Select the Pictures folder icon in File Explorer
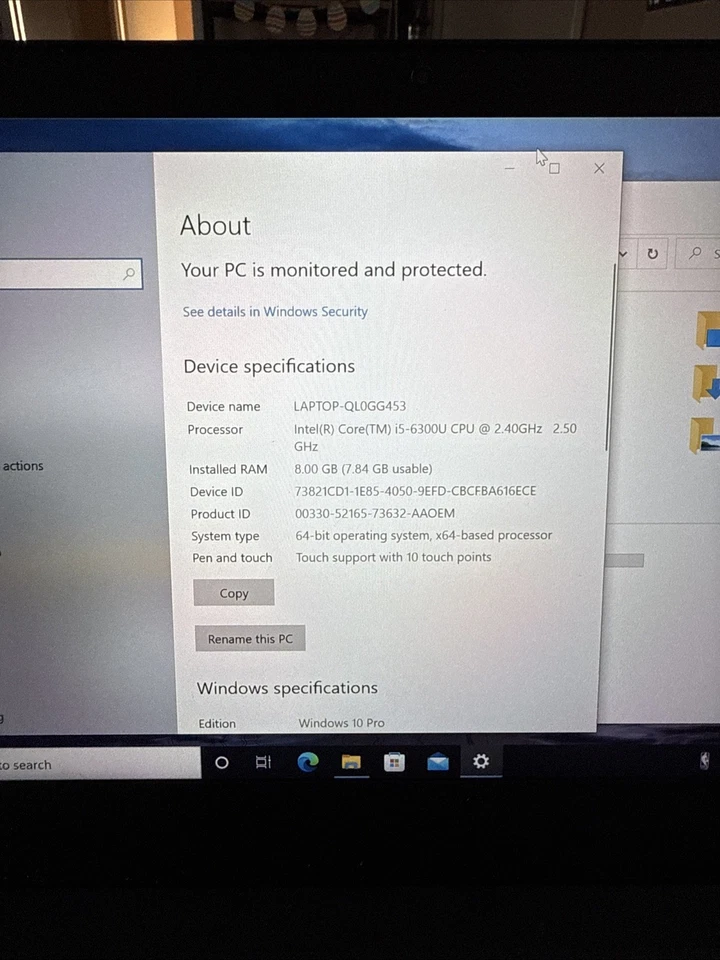 705,435
